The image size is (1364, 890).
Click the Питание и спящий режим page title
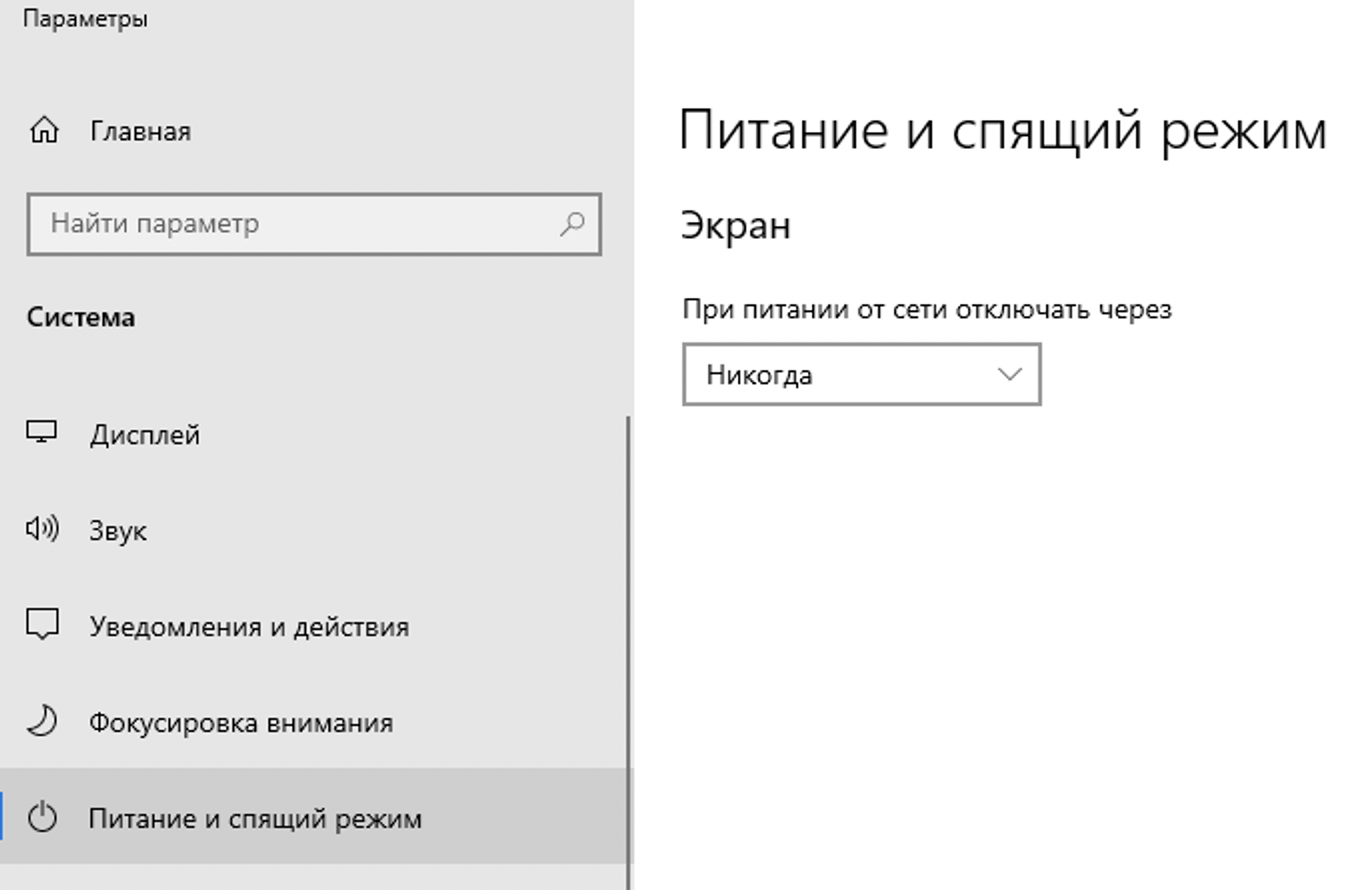(1003, 133)
